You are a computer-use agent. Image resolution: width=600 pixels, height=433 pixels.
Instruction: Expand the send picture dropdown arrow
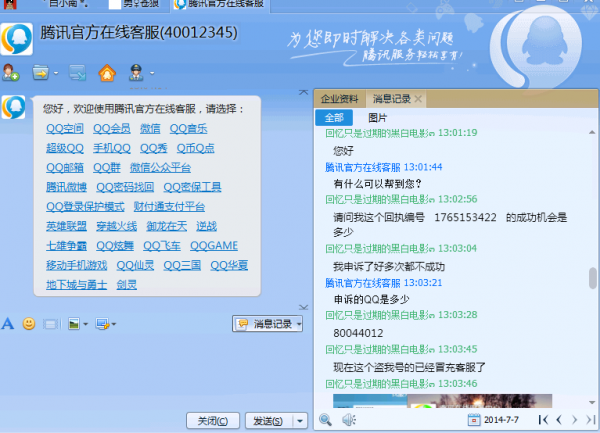click(85, 324)
